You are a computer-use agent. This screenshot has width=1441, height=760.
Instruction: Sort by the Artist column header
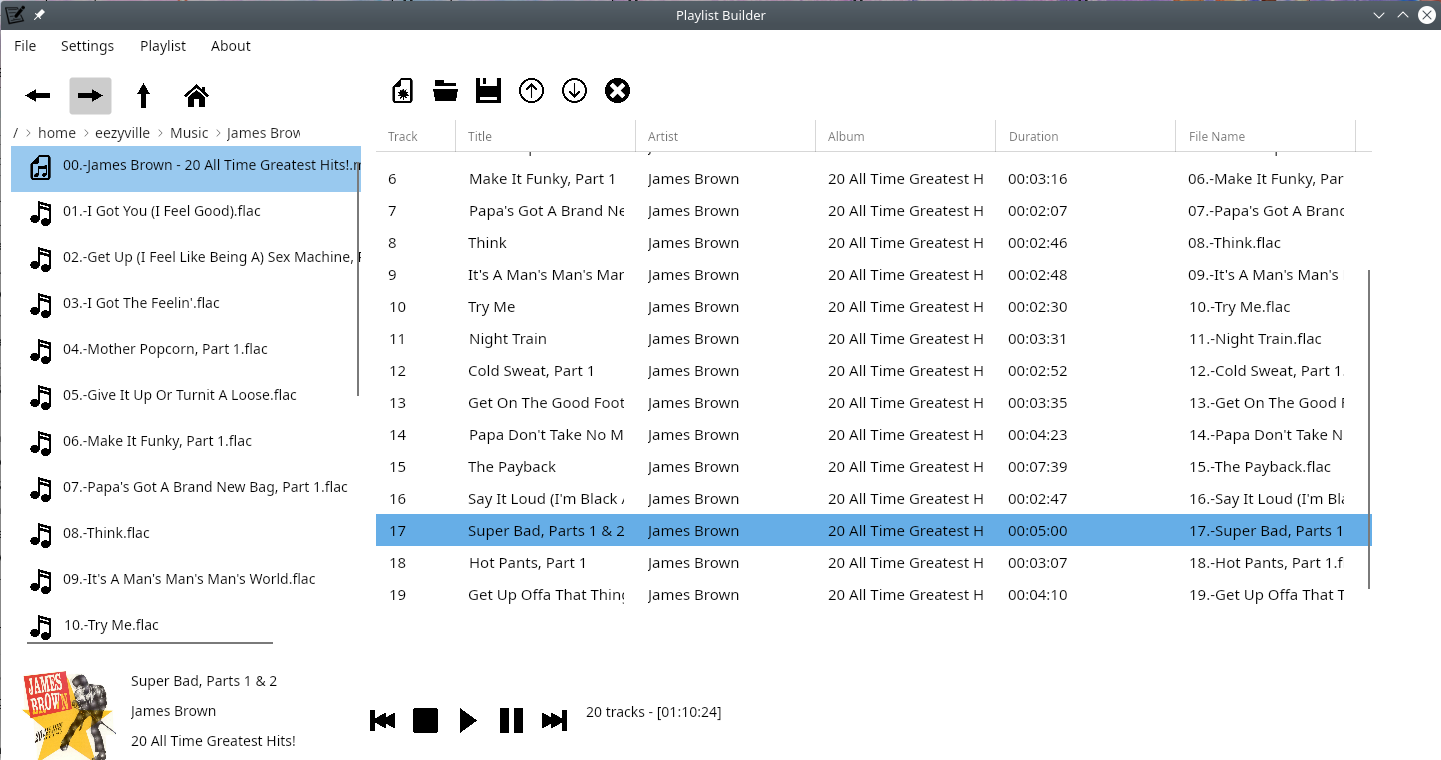pyautogui.click(x=726, y=136)
